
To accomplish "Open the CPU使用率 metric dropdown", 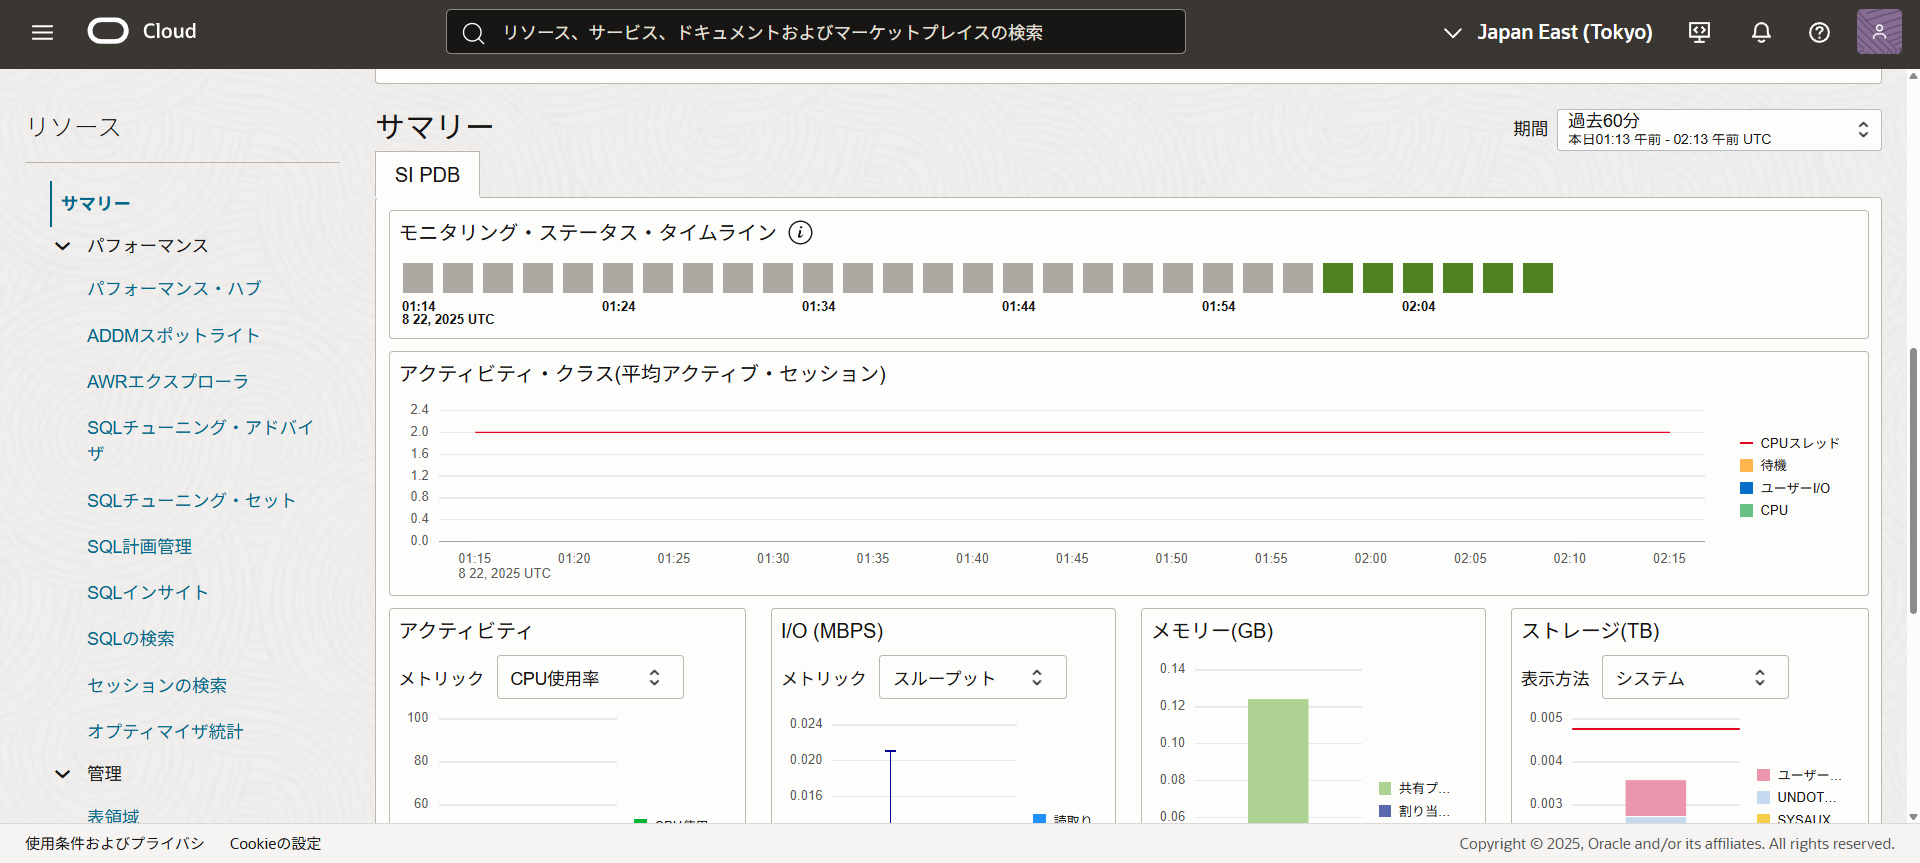I will (x=590, y=677).
